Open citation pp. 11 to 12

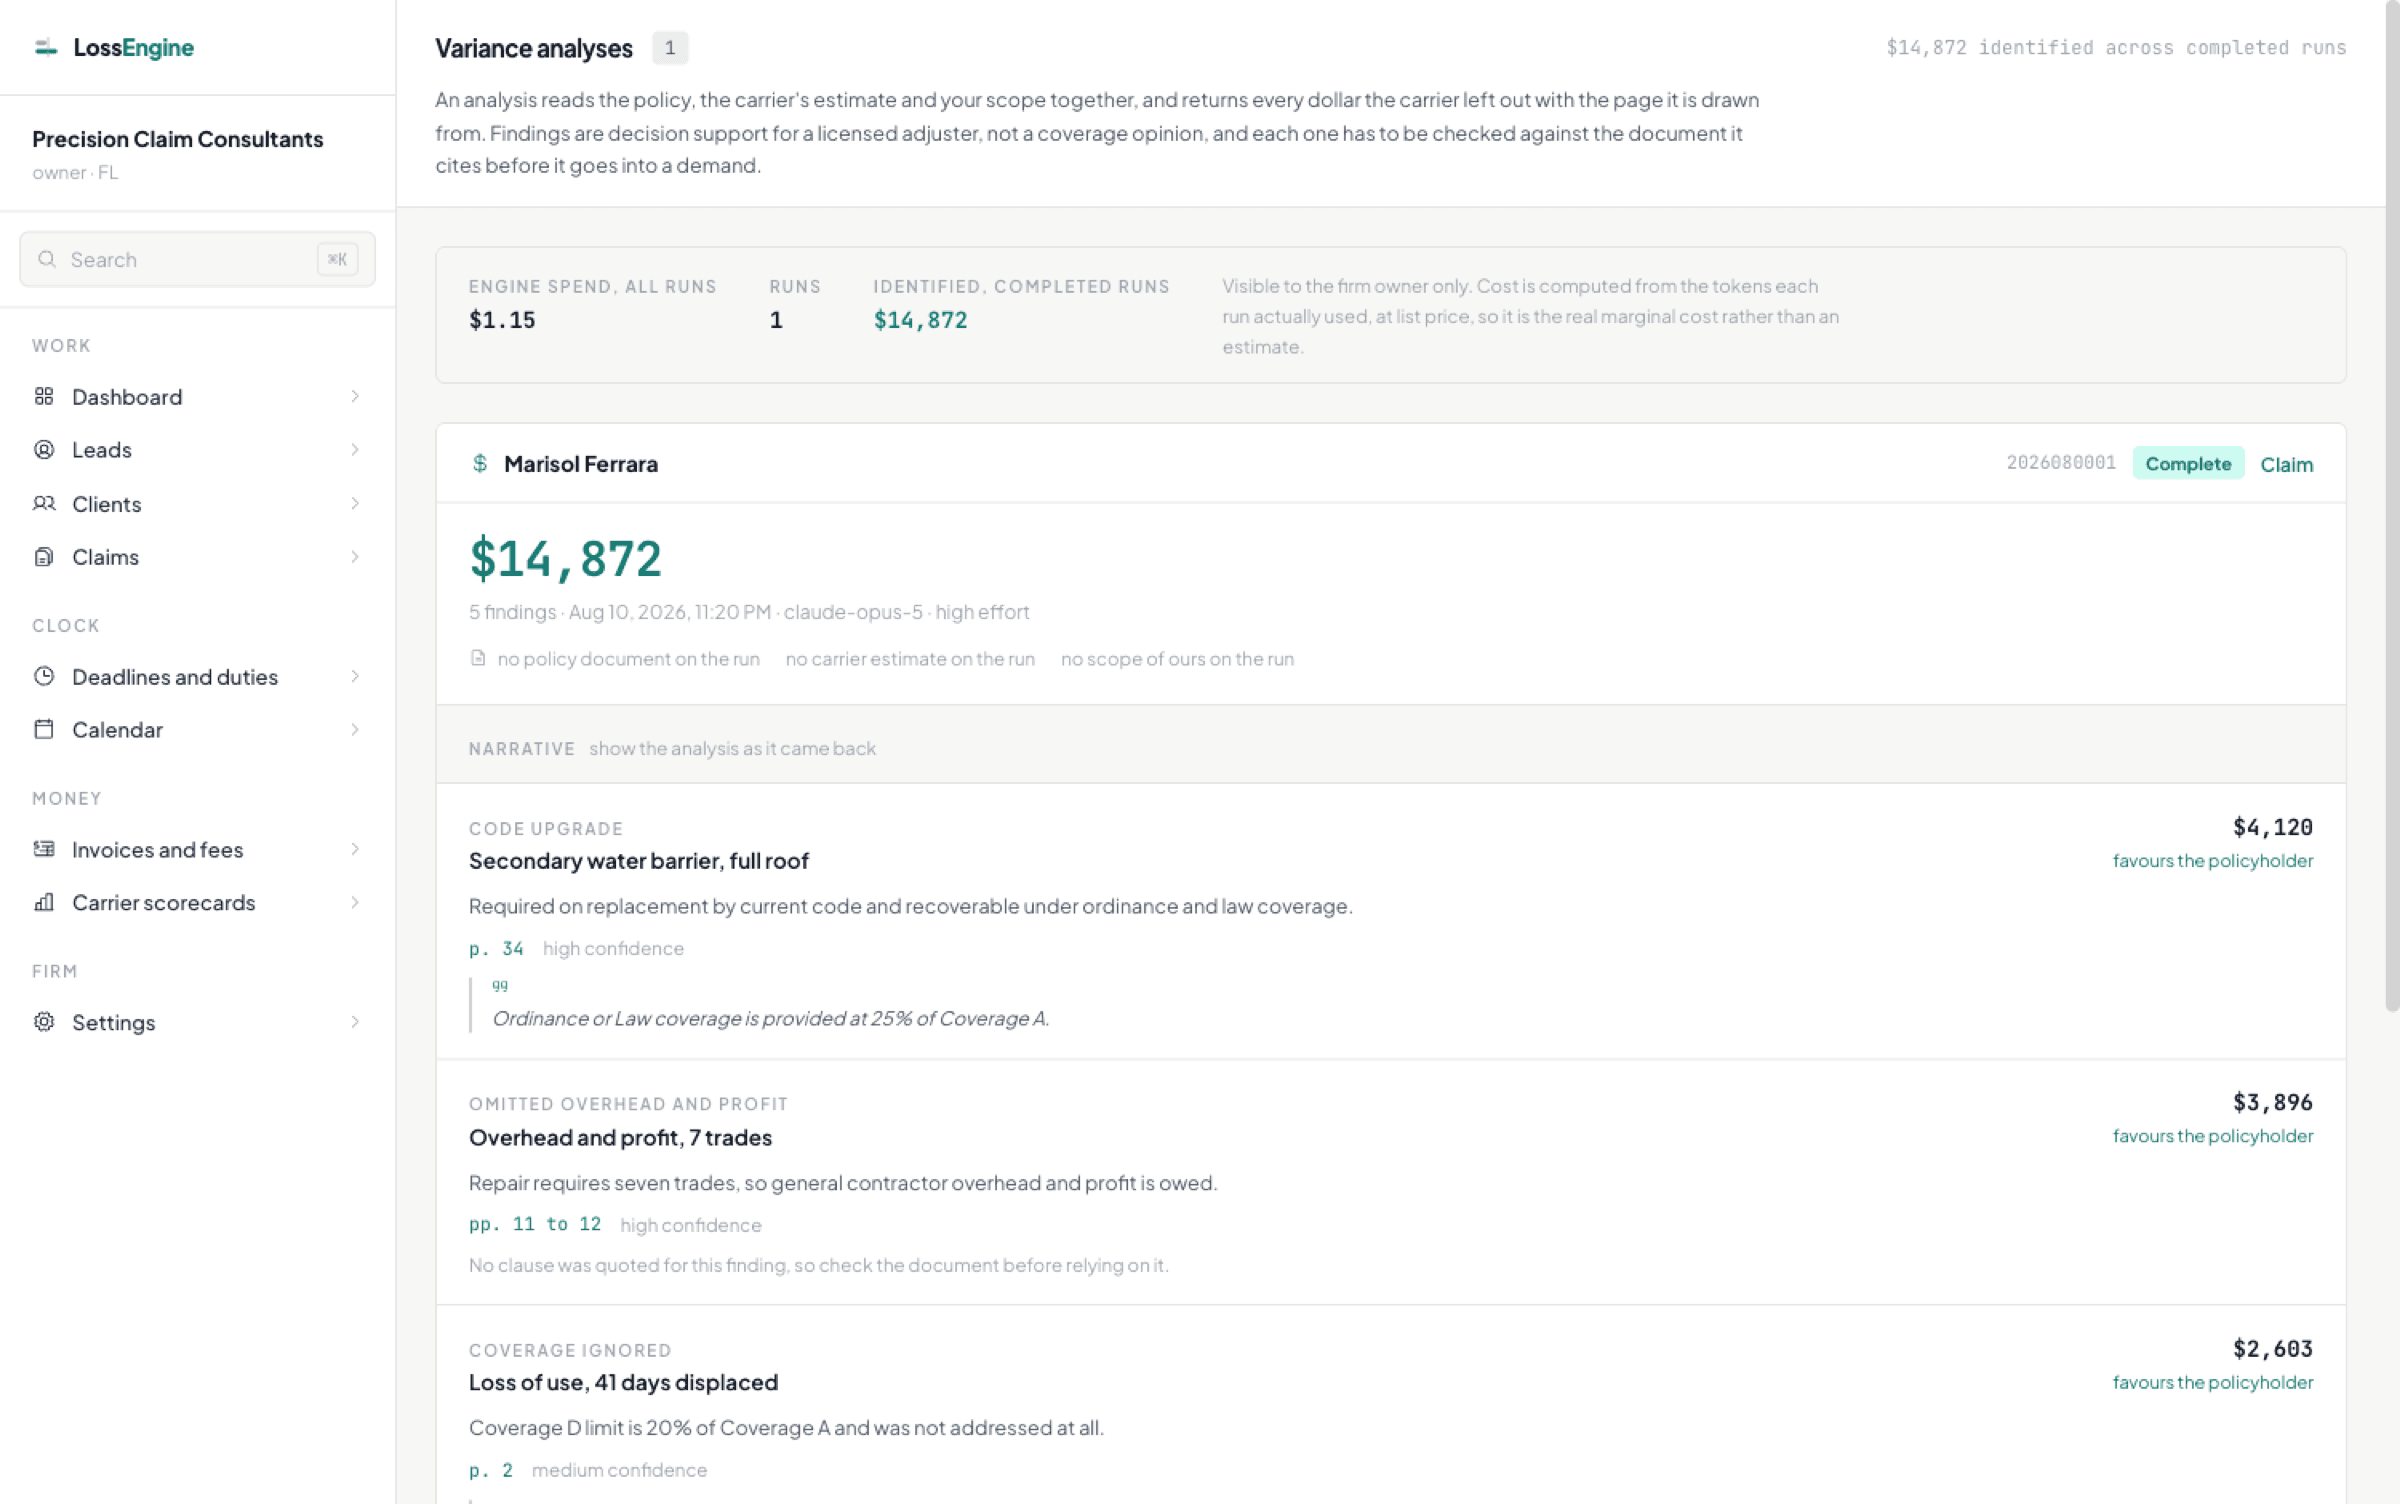click(x=535, y=1225)
